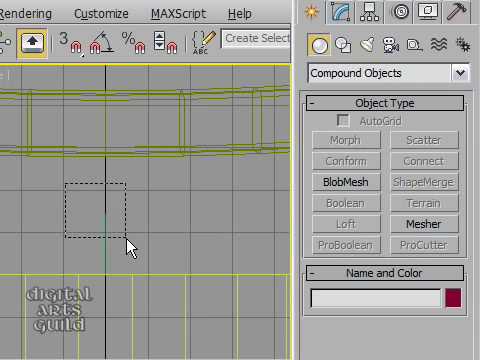Create a BlobMesh object
The image size is (480, 360).
[346, 182]
